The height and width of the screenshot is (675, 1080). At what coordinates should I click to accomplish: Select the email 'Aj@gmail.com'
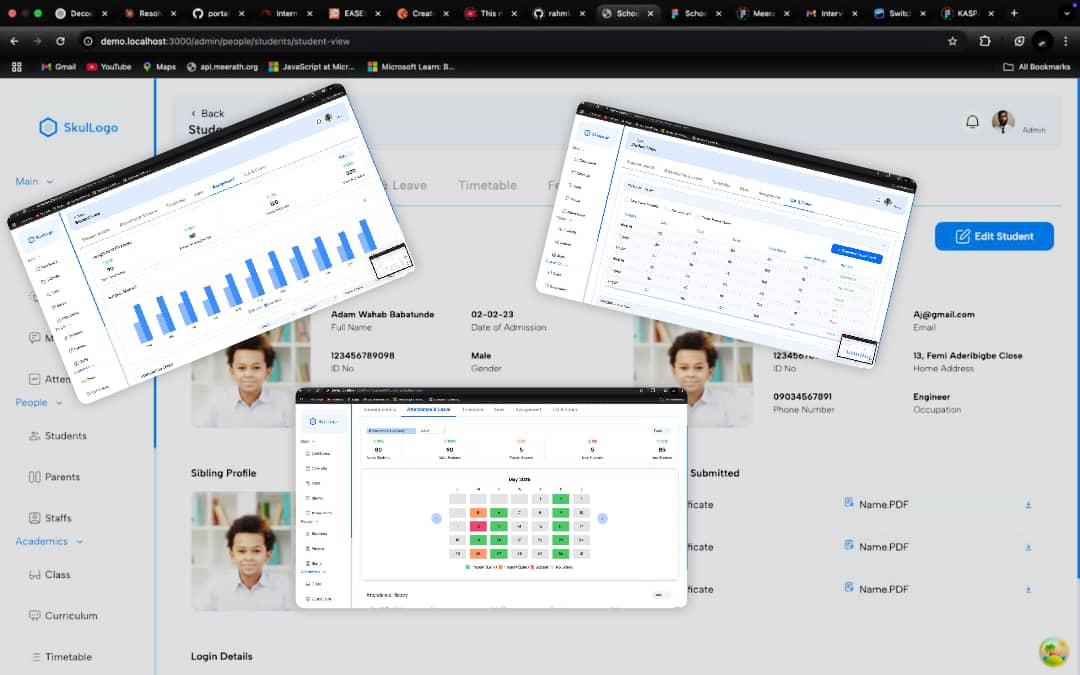point(944,314)
